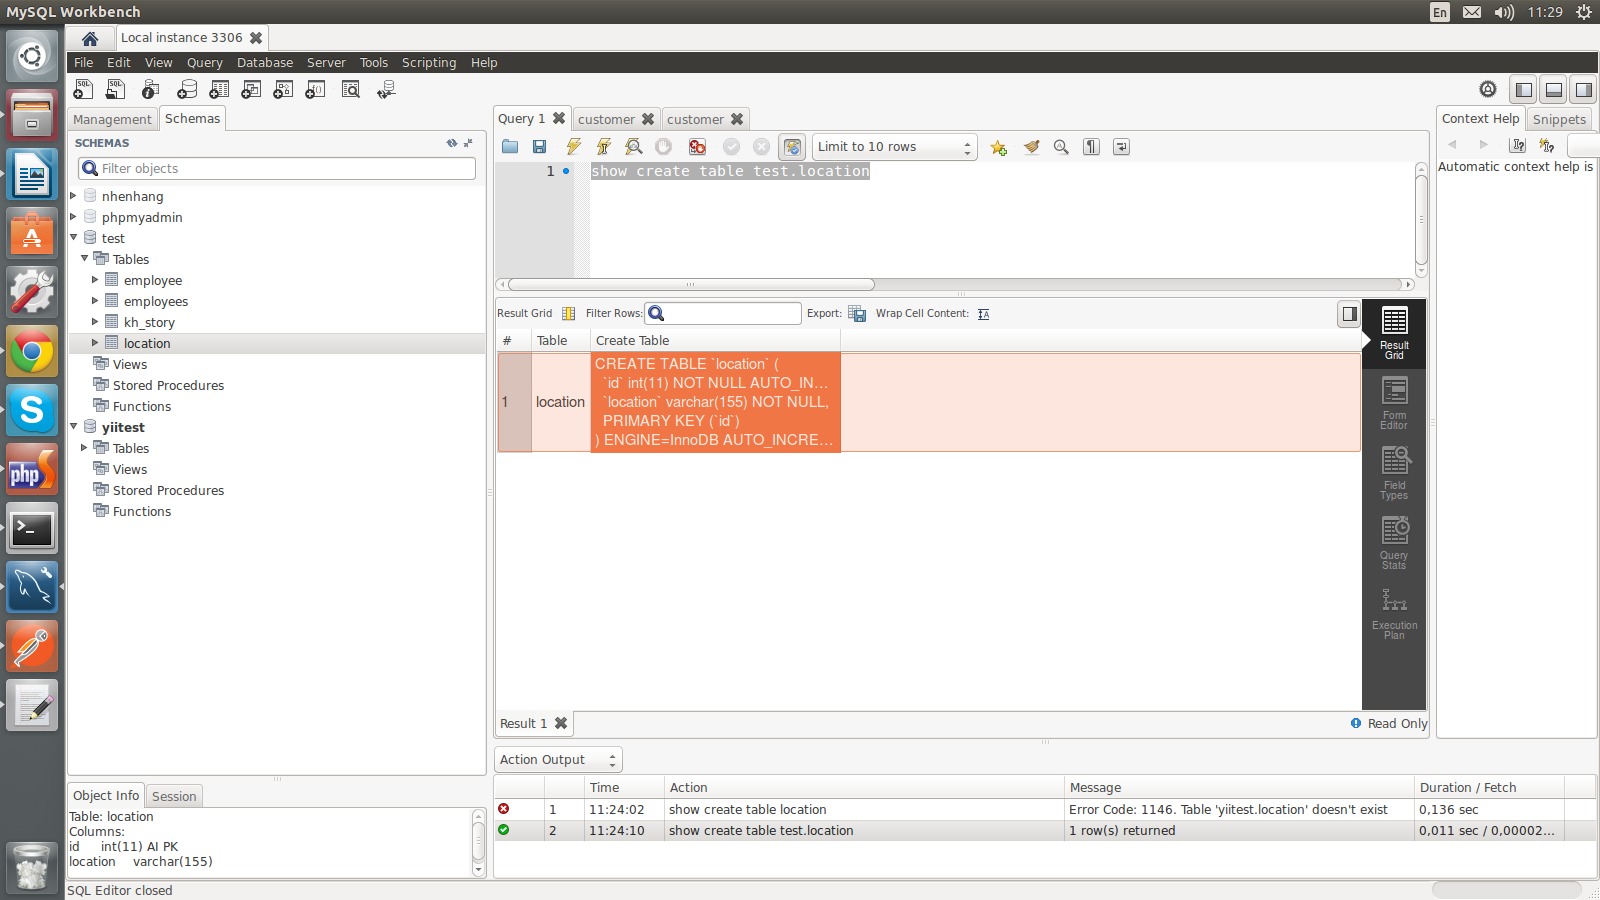This screenshot has height=900, width=1600.
Task: Click the Filter objects search field
Action: pyautogui.click(x=277, y=169)
